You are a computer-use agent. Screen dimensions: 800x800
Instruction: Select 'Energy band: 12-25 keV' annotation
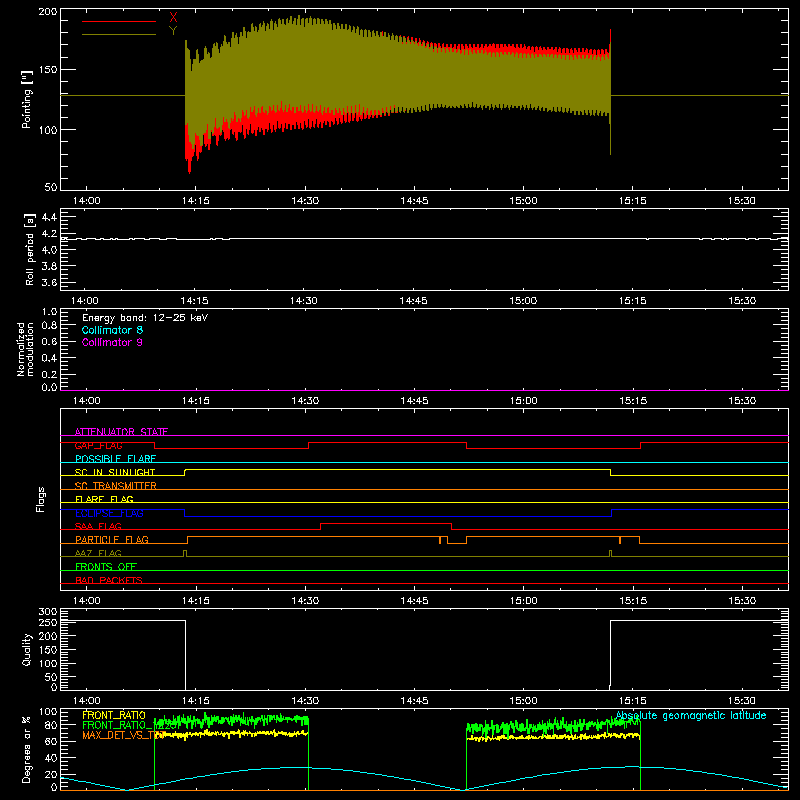(145, 318)
